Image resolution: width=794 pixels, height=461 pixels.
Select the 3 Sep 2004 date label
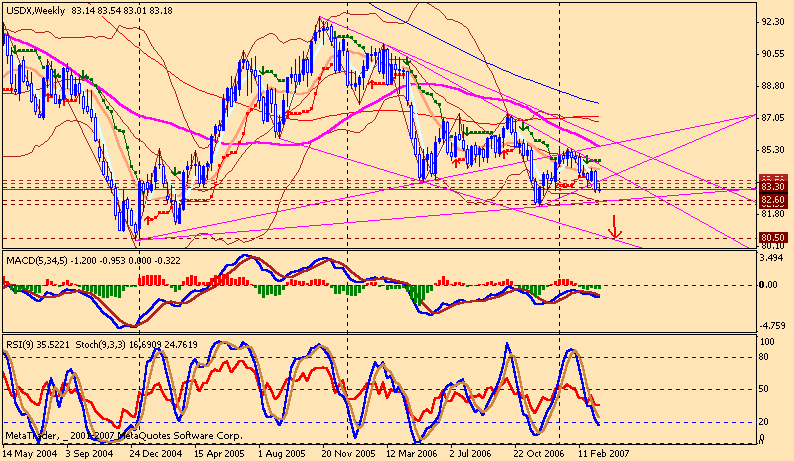coord(90,453)
